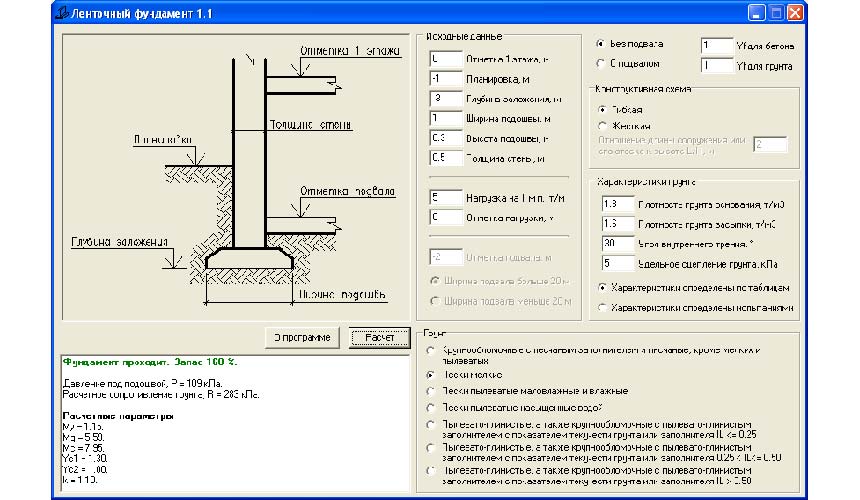860x500 pixels.
Task: Click the Ширина подошвы input field
Action: (x=444, y=118)
